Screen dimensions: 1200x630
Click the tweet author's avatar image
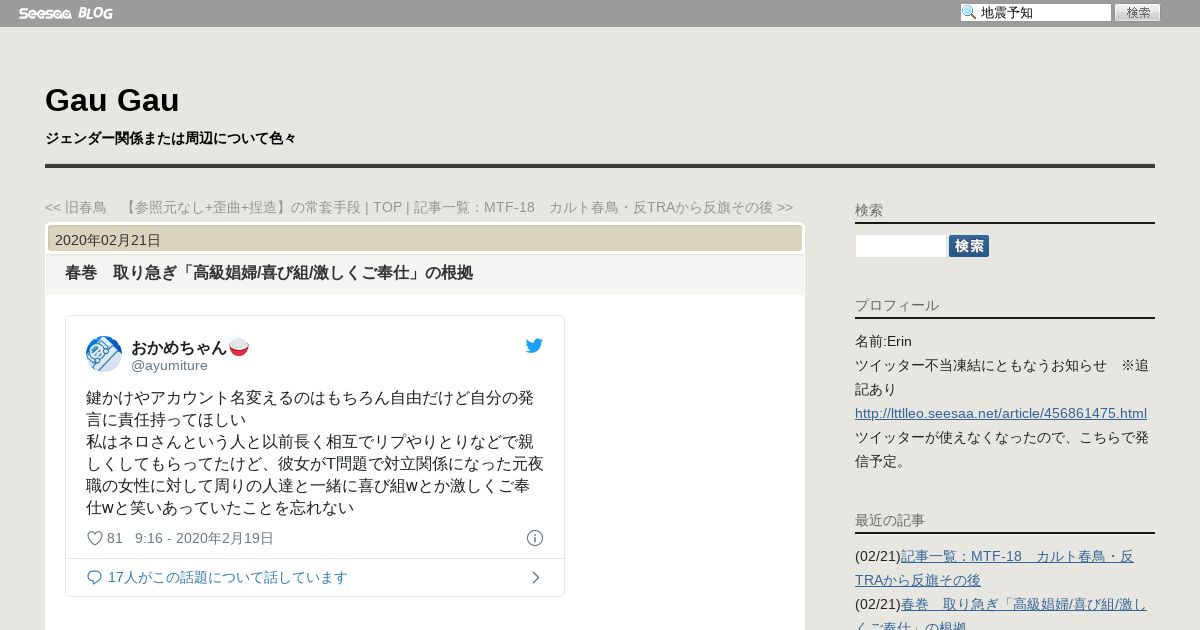click(x=104, y=354)
